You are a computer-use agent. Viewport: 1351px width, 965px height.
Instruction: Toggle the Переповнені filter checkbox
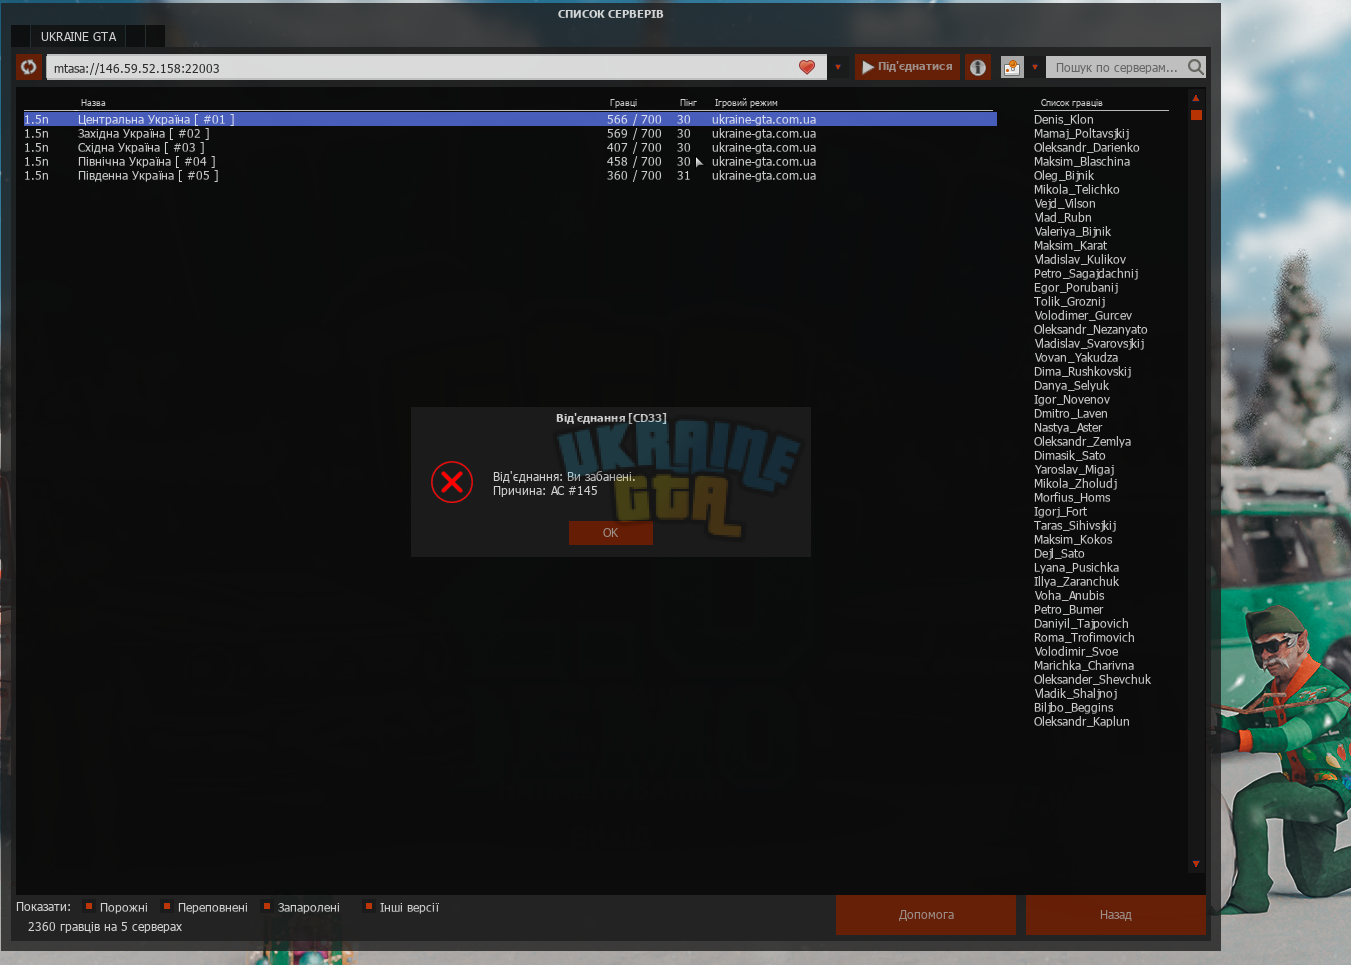coord(167,907)
